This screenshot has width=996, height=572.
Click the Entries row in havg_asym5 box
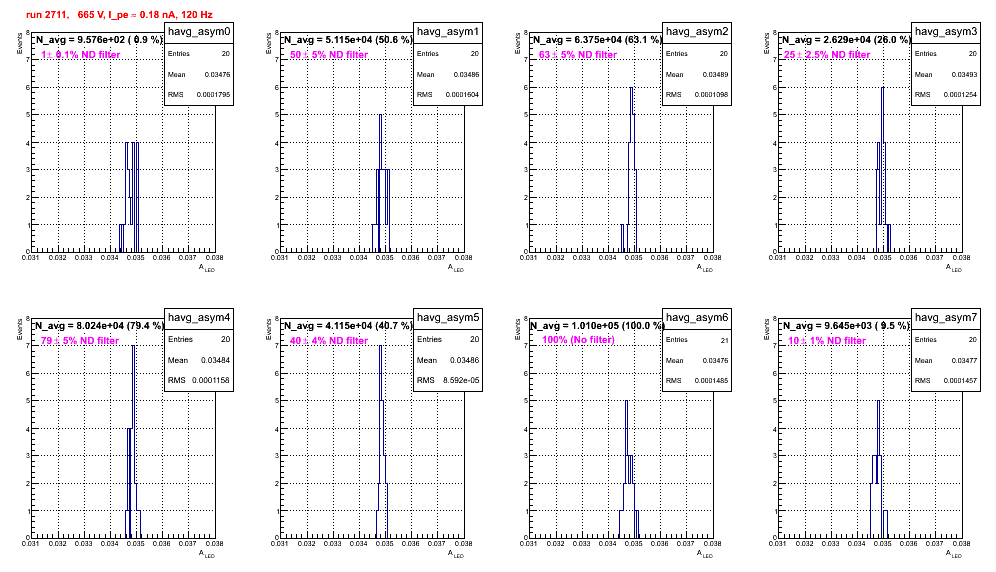[x=448, y=339]
